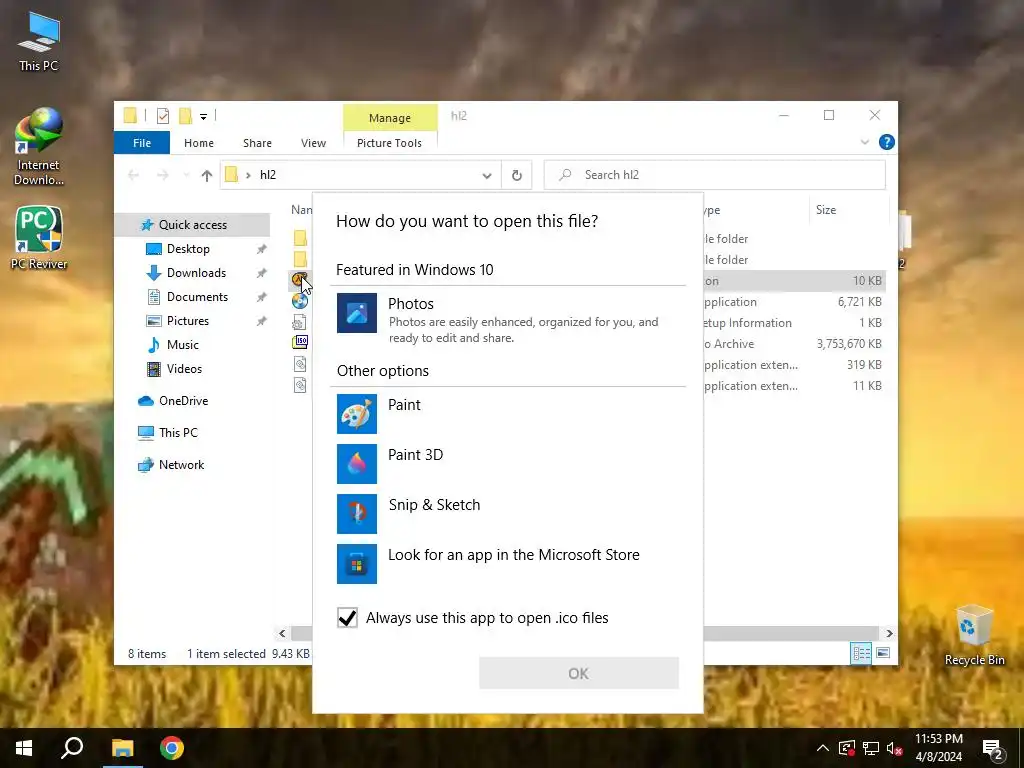Screen dimensions: 1024x768
Task: Choose the Snip & Sketch icon
Action: 357,514
